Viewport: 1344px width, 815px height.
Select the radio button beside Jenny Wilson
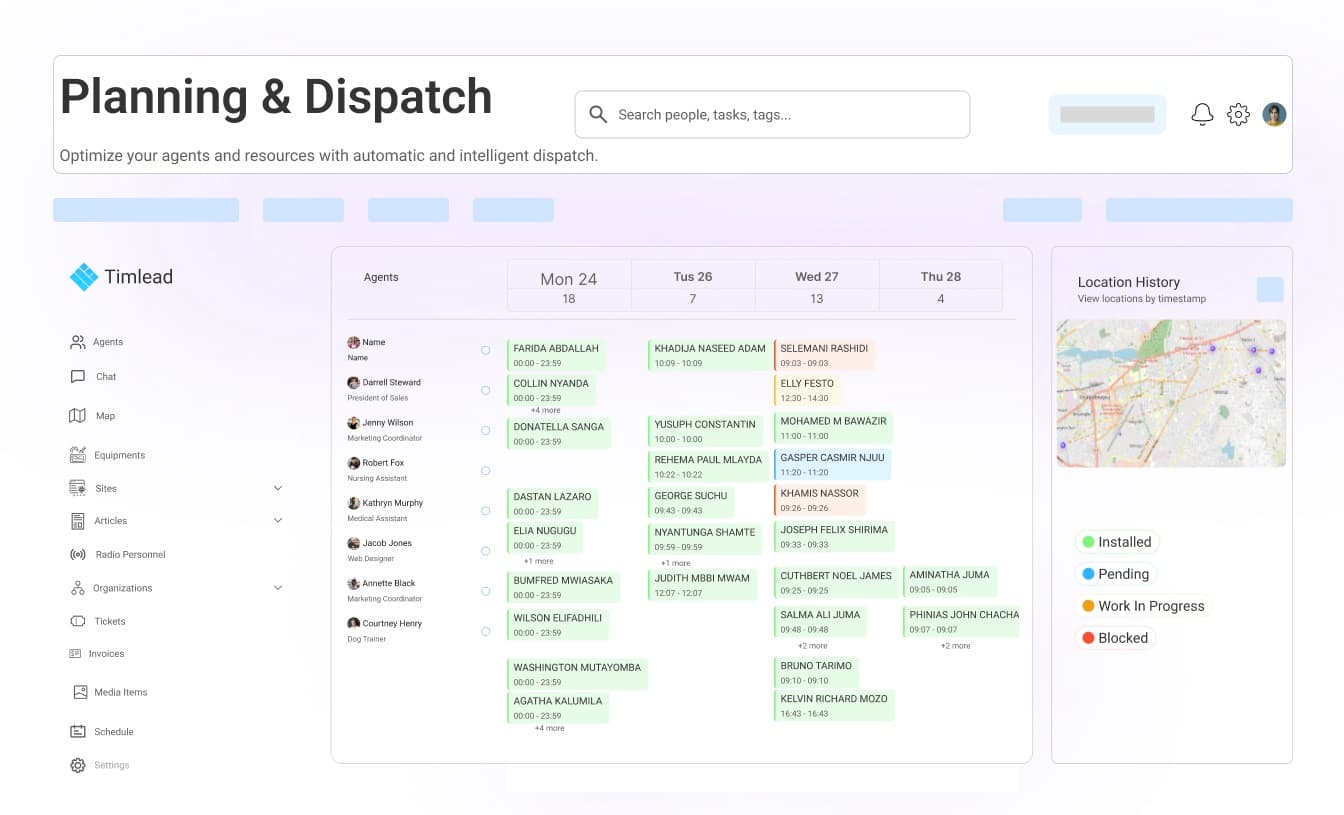486,430
